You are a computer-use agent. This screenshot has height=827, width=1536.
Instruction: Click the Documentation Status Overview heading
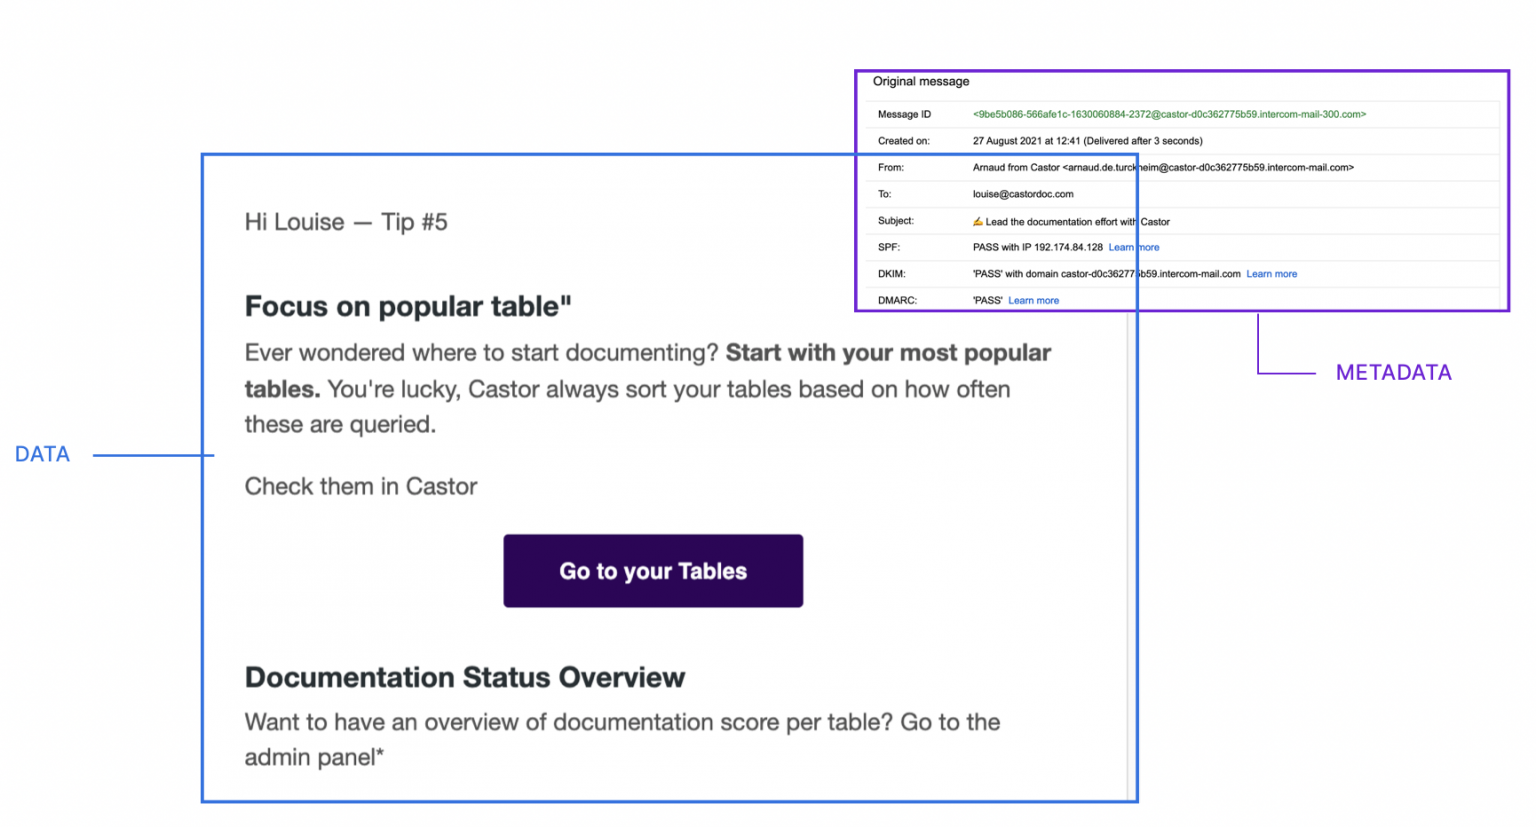pyautogui.click(x=465, y=677)
